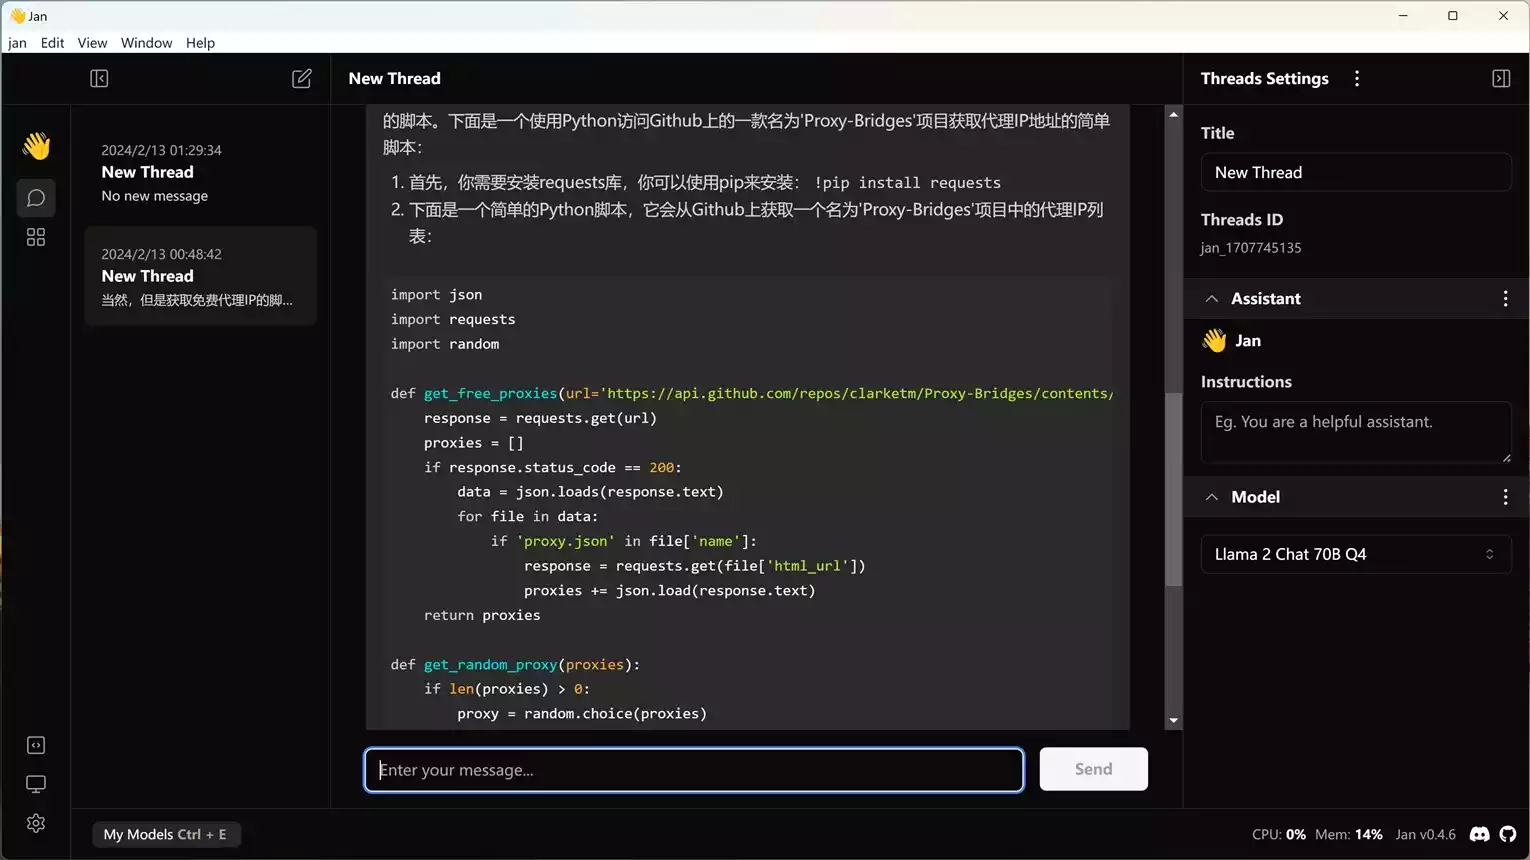Collapse the left threads sidebar panel
The width and height of the screenshot is (1530, 860).
(99, 79)
